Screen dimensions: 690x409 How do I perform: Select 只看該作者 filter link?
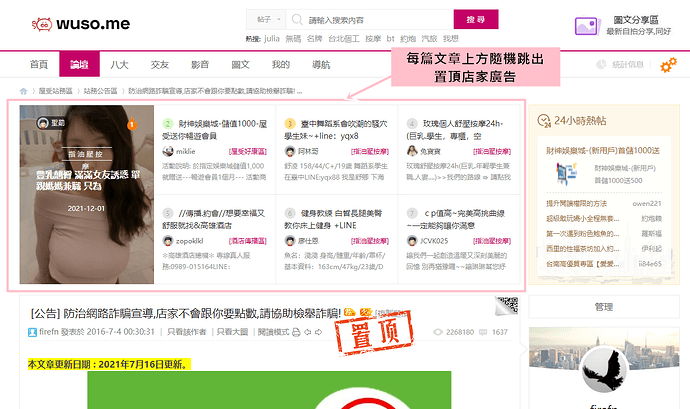(x=187, y=332)
